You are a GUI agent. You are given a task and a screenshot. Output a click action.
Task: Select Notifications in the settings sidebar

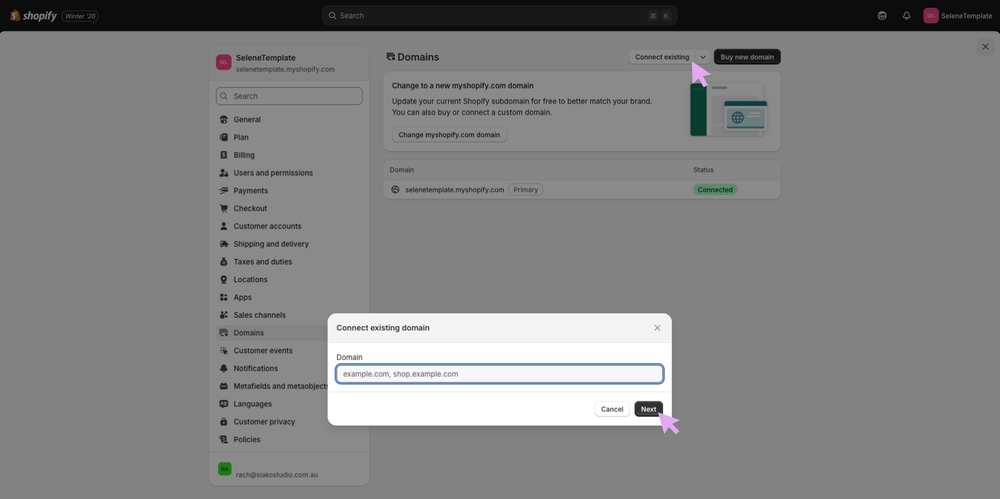click(x=256, y=368)
